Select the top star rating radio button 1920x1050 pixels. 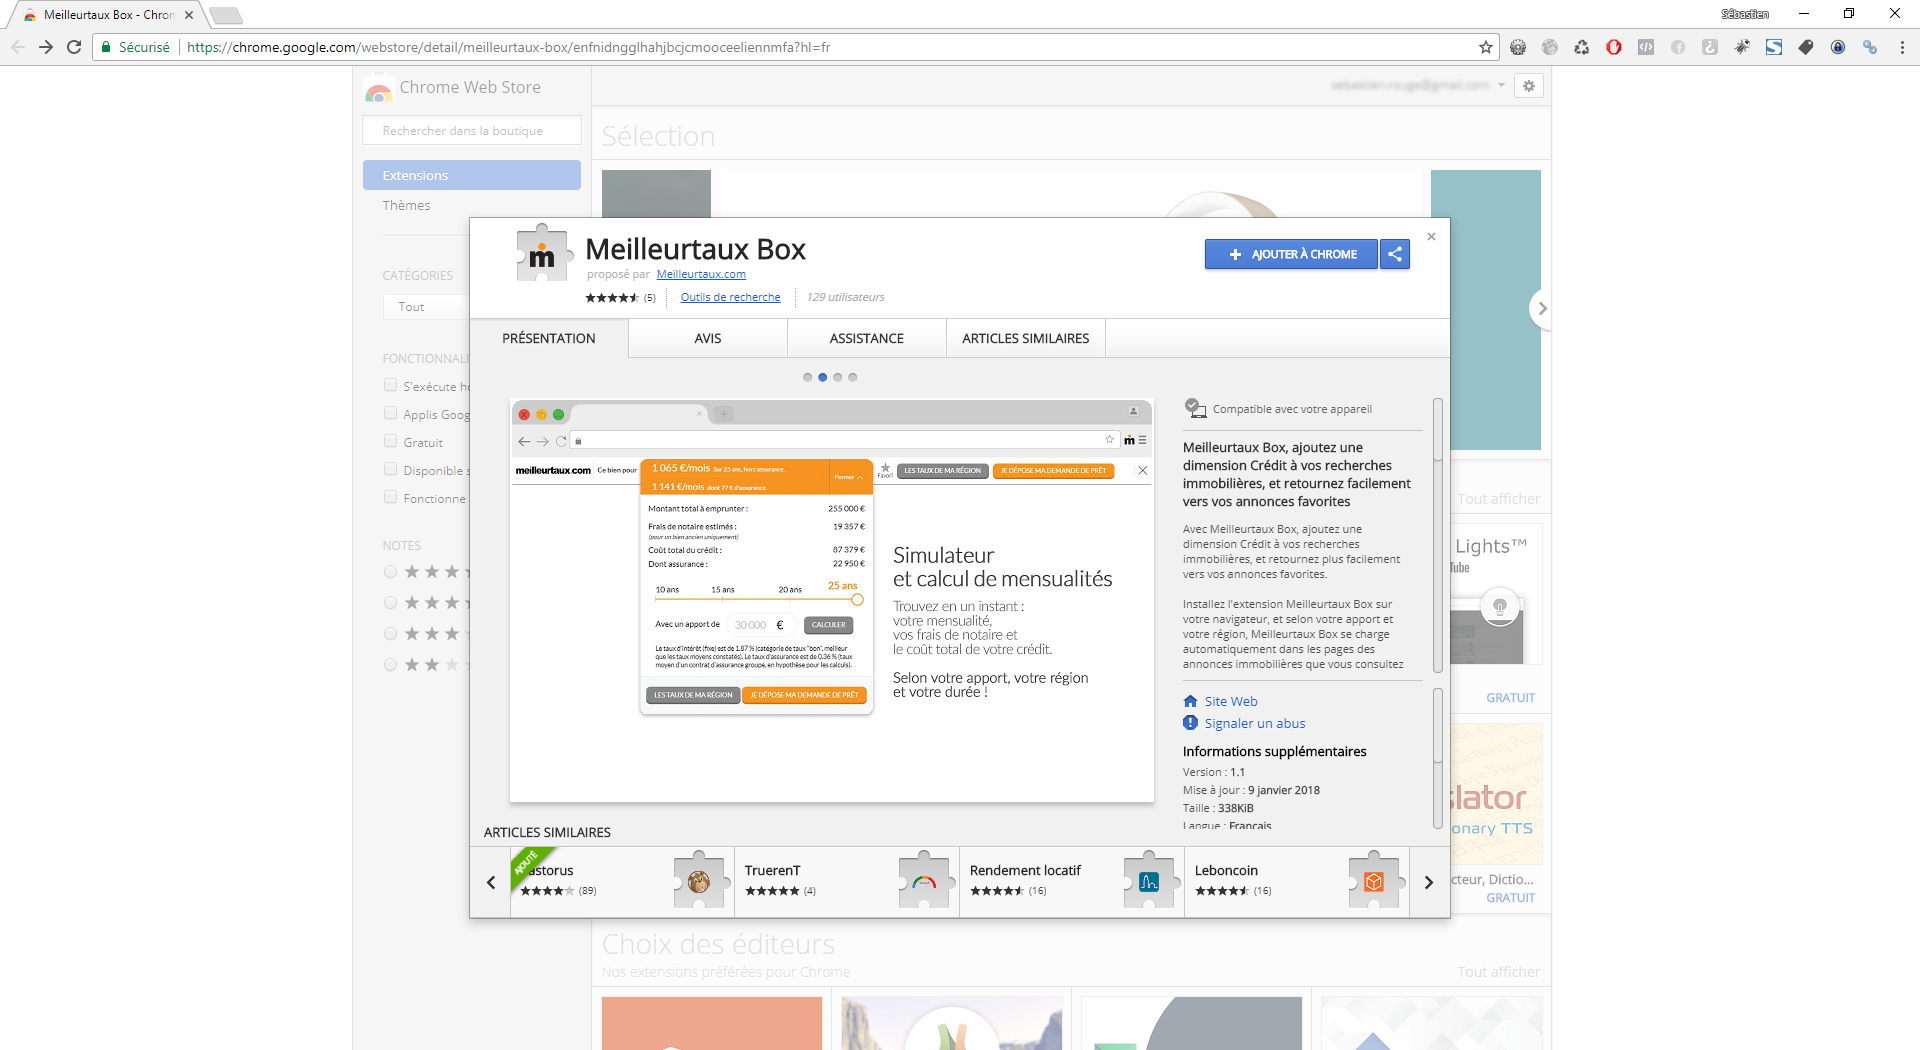coord(391,572)
